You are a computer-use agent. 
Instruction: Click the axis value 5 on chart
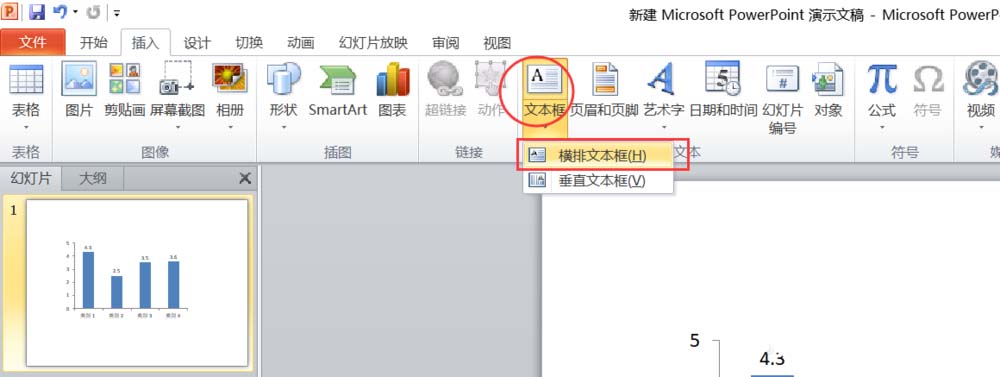[x=695, y=341]
